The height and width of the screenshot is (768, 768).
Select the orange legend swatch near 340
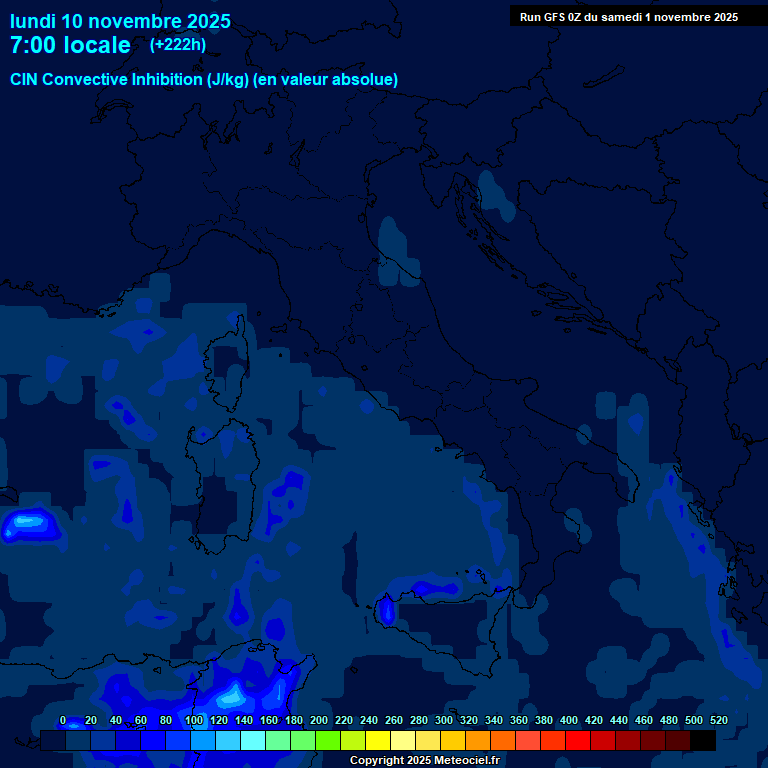[x=503, y=740]
